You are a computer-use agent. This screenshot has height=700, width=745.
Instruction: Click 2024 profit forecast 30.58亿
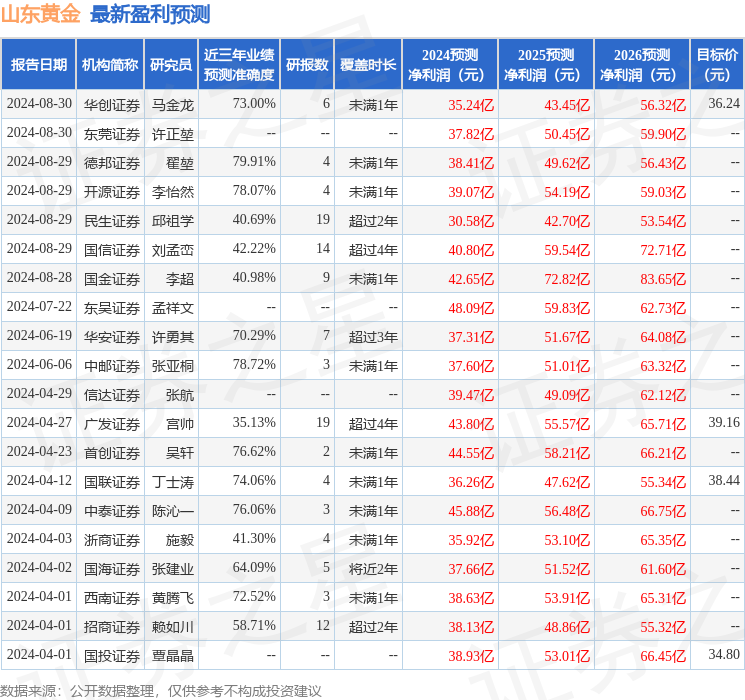click(471, 221)
